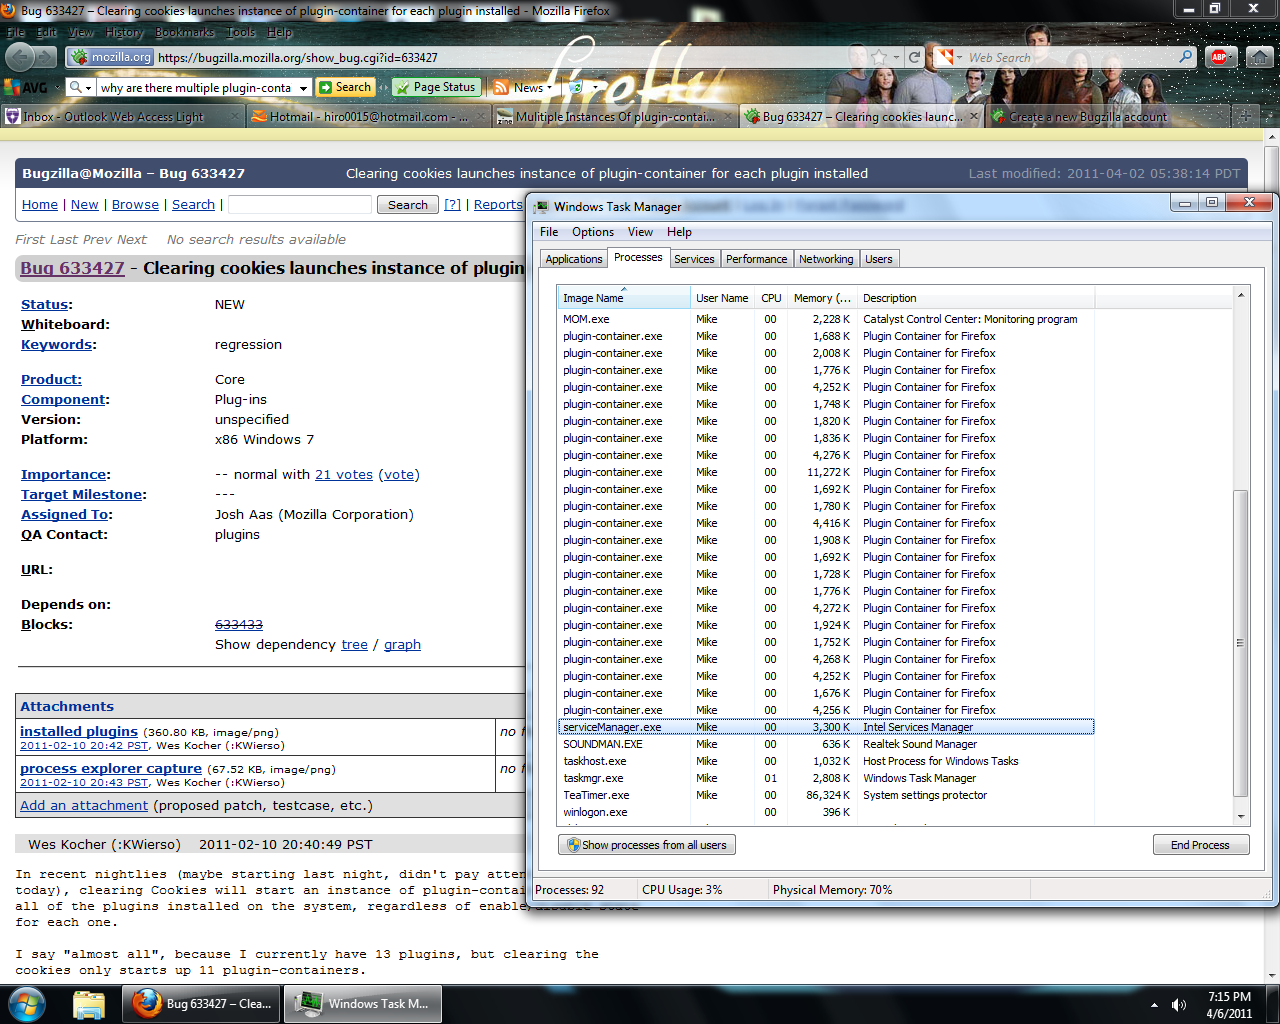This screenshot has width=1280, height=1024.
Task: Switch to the Performance tab in Task Manager
Action: 756,259
